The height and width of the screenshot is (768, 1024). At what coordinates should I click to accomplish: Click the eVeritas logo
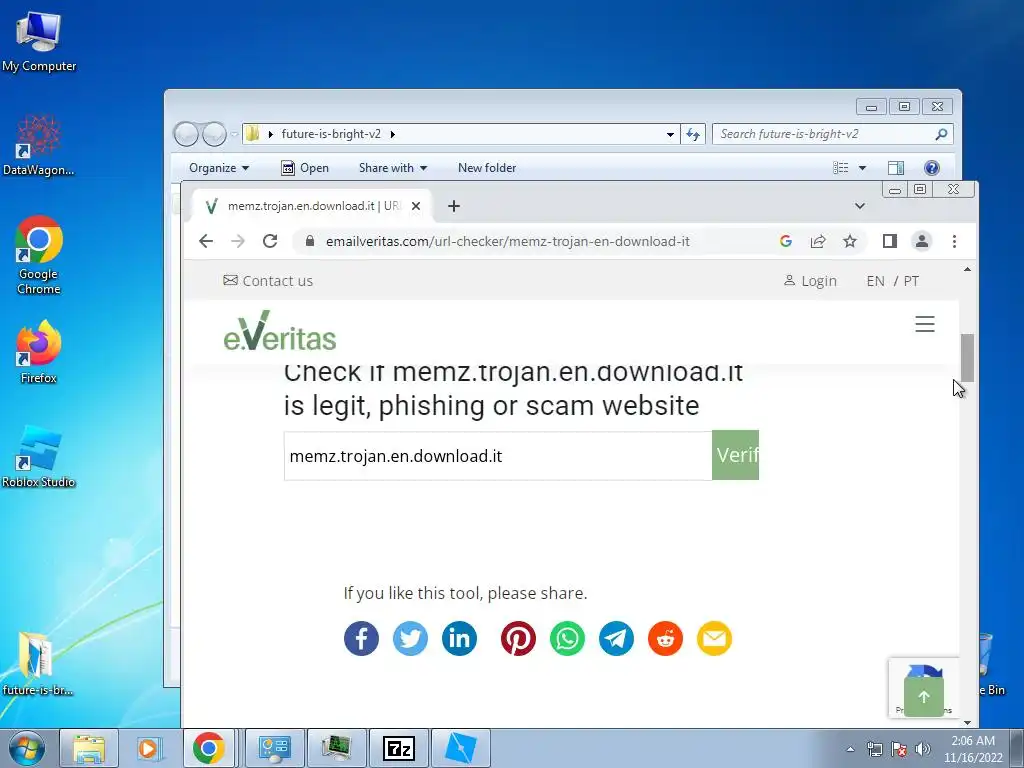pyautogui.click(x=280, y=331)
